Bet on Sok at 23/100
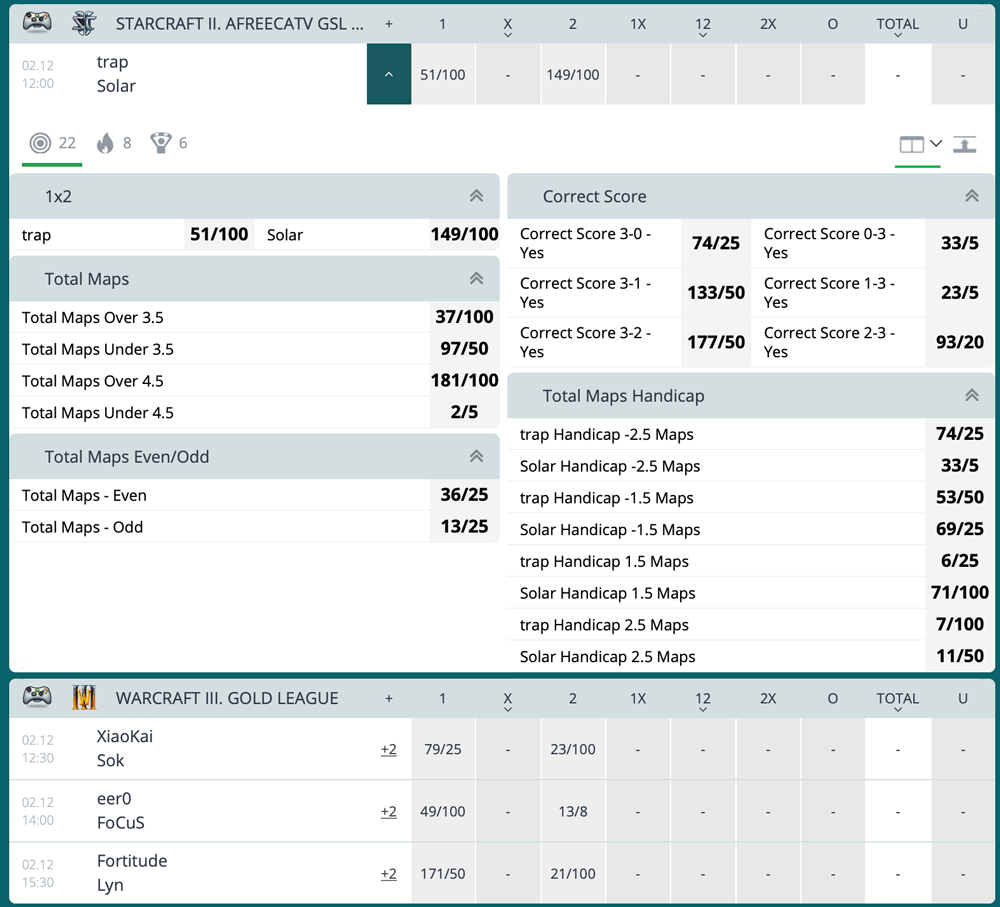1000x907 pixels. [x=573, y=749]
